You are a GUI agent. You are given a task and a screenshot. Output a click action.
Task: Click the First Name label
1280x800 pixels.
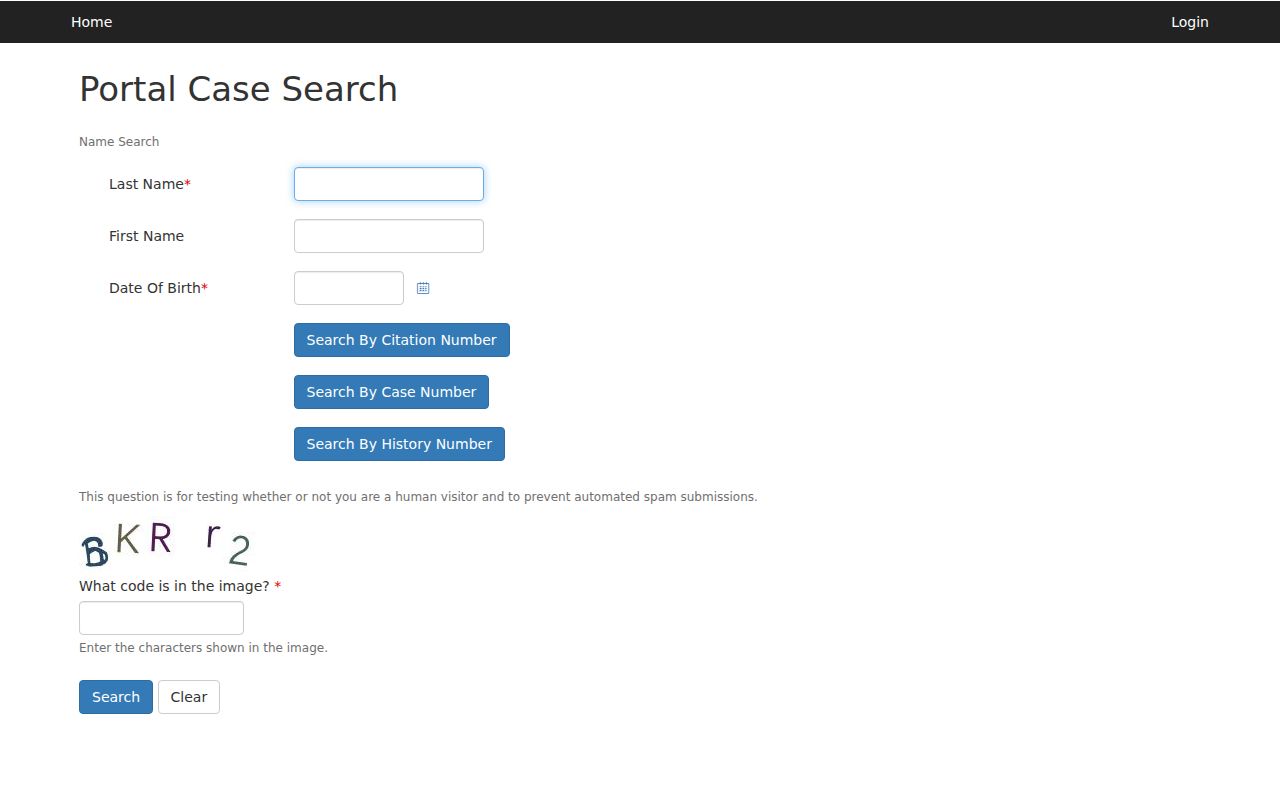coord(146,236)
